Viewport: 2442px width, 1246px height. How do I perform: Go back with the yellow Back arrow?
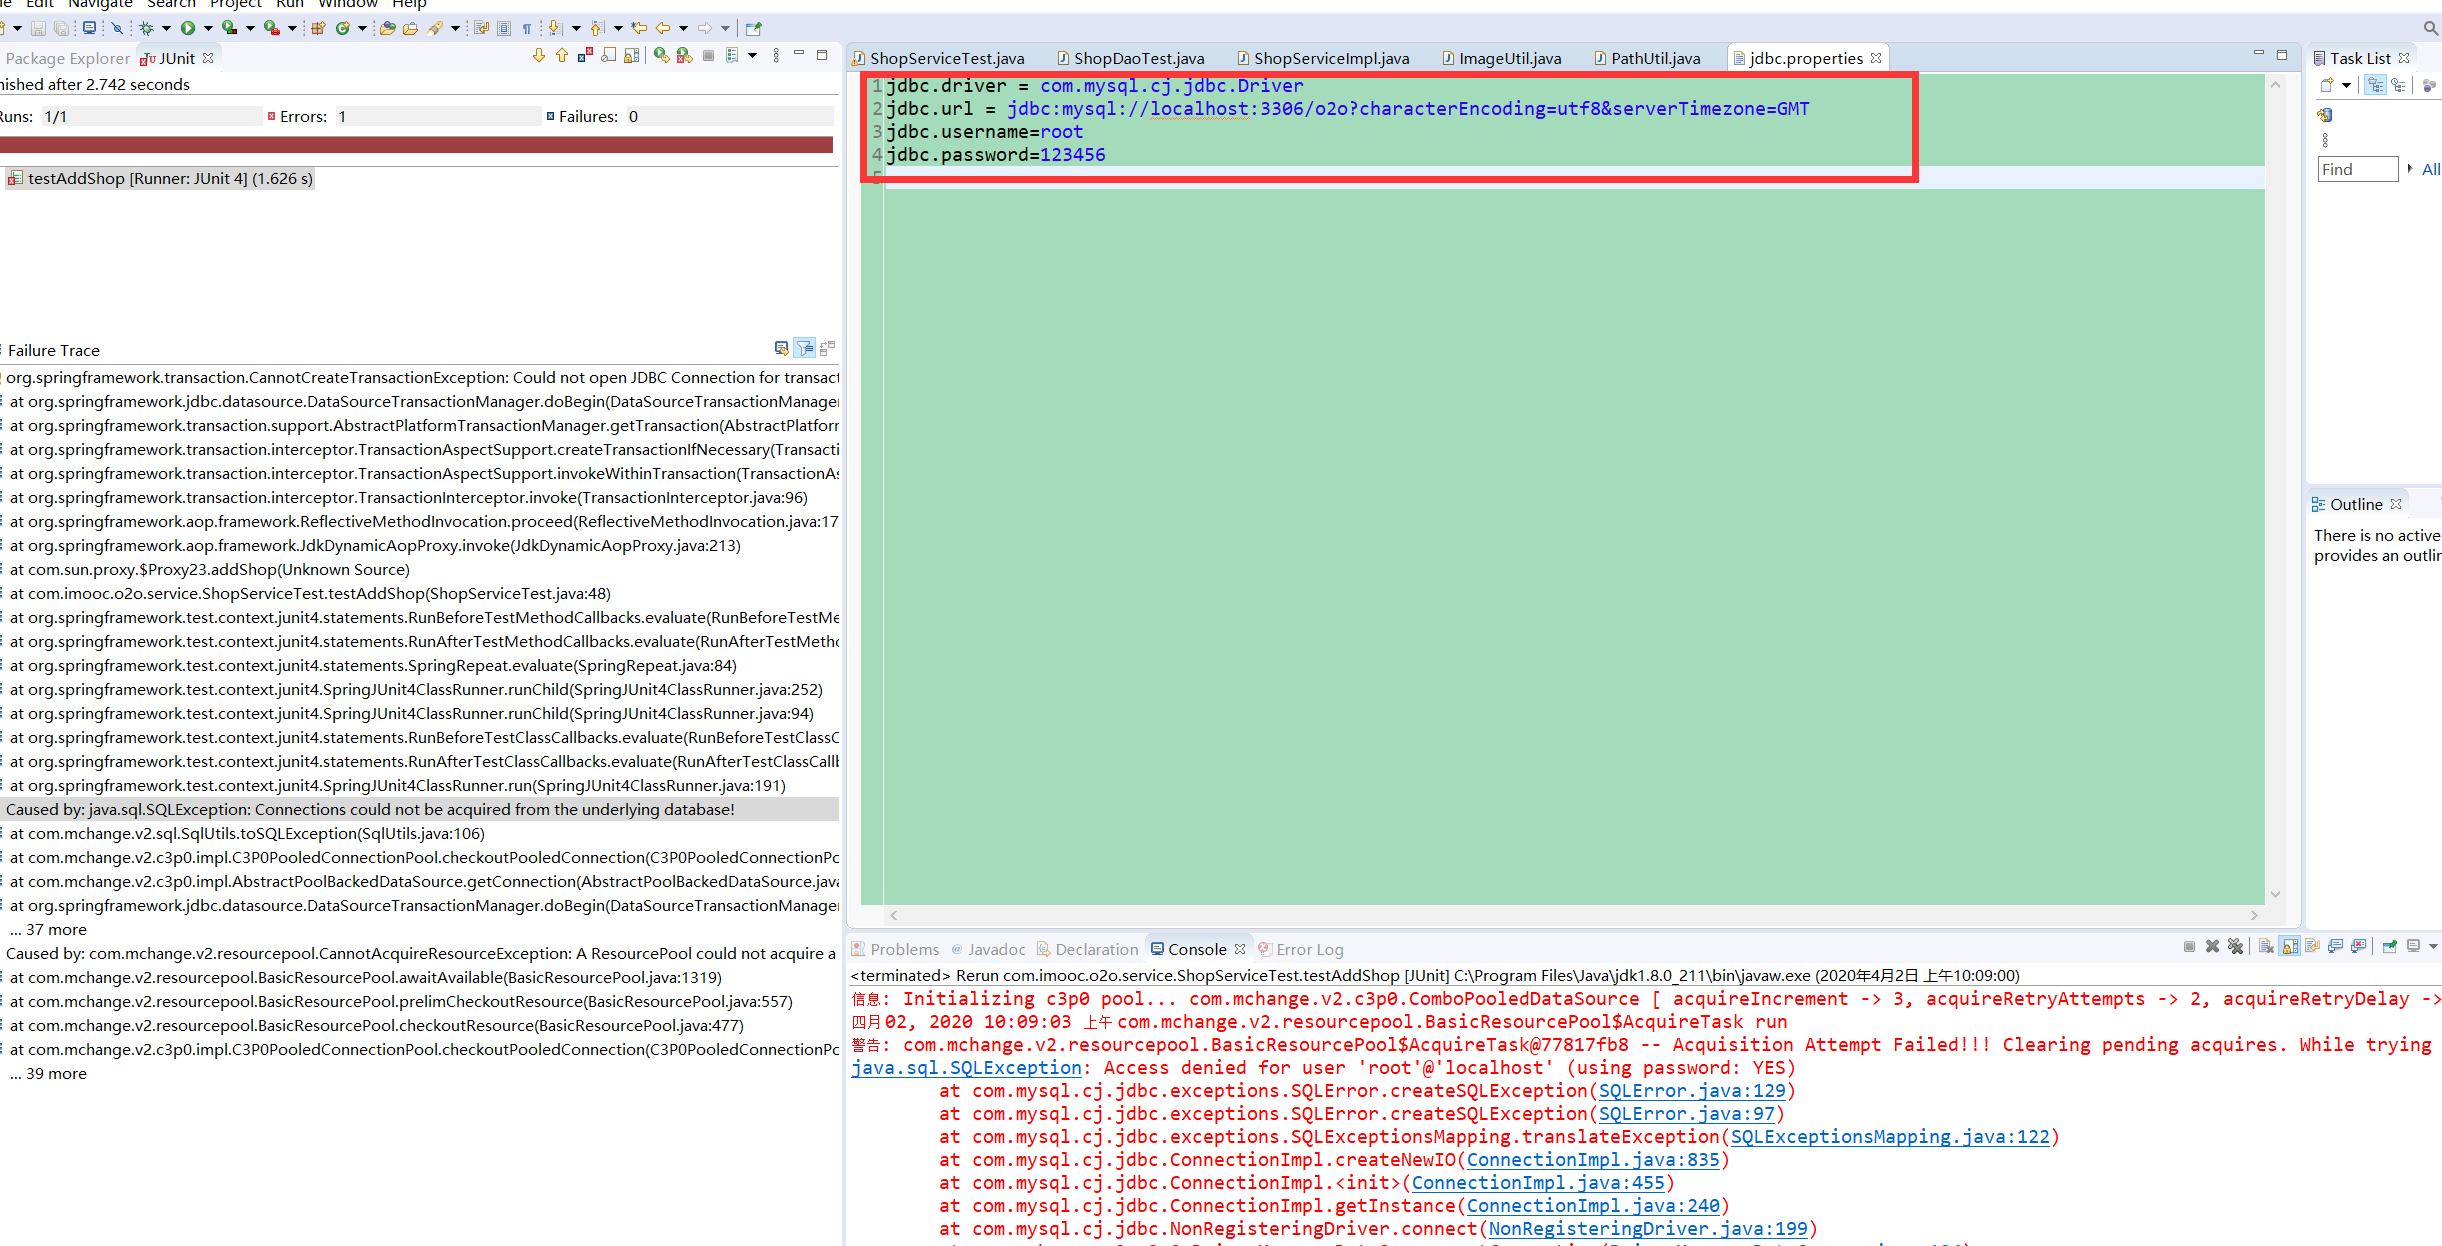pos(663,28)
